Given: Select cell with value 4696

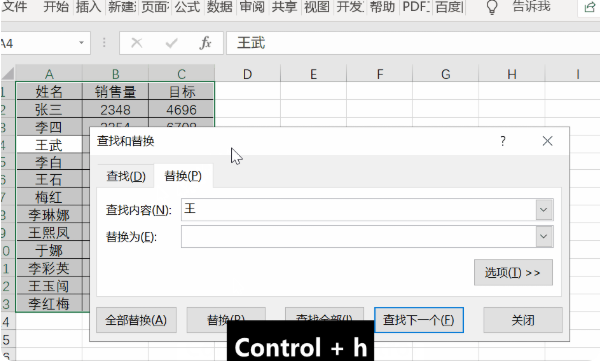Looking at the screenshot, I should [182, 109].
